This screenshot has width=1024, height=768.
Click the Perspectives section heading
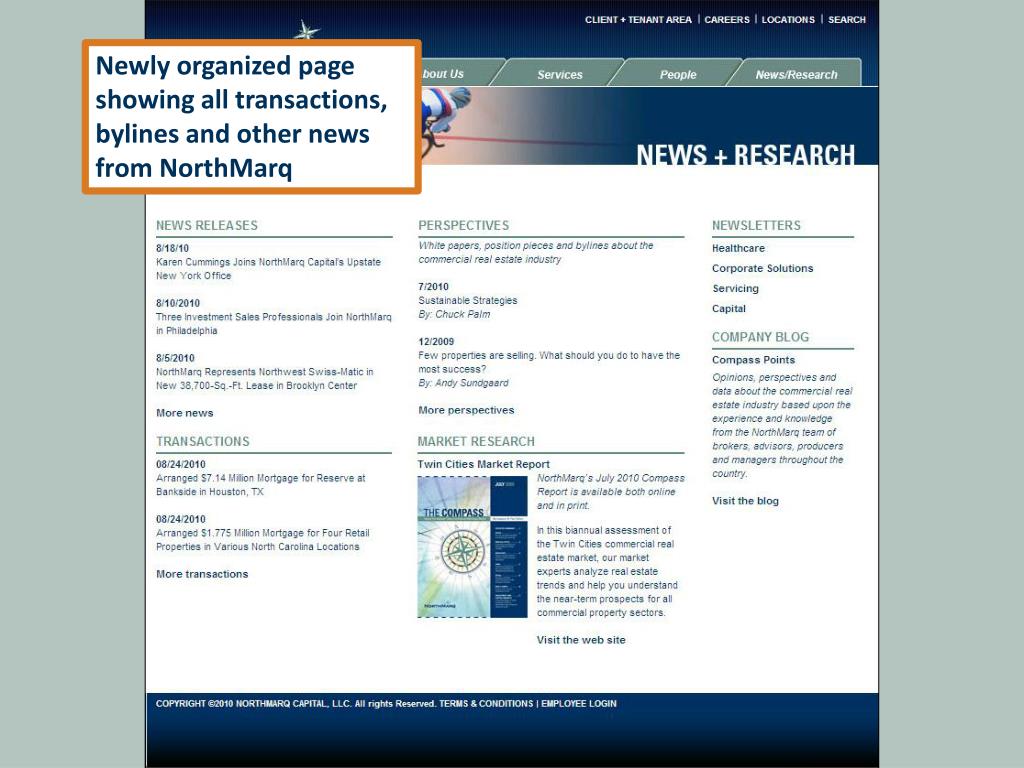pyautogui.click(x=464, y=225)
